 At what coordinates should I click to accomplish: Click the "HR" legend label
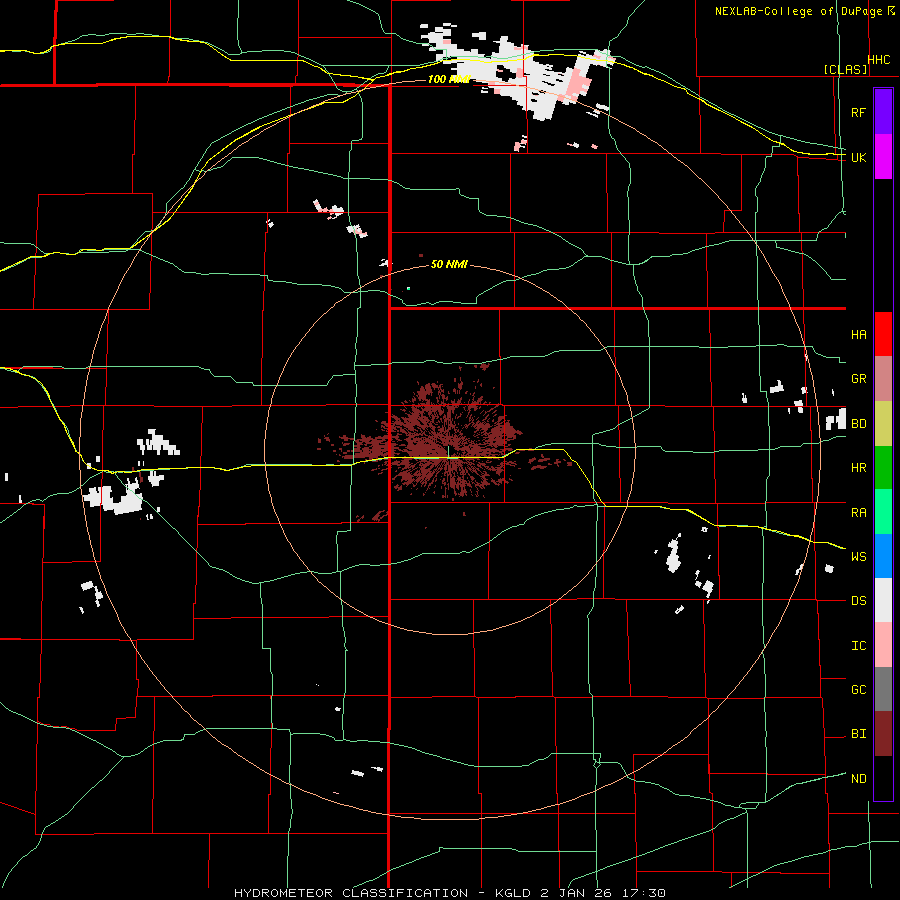tap(858, 468)
